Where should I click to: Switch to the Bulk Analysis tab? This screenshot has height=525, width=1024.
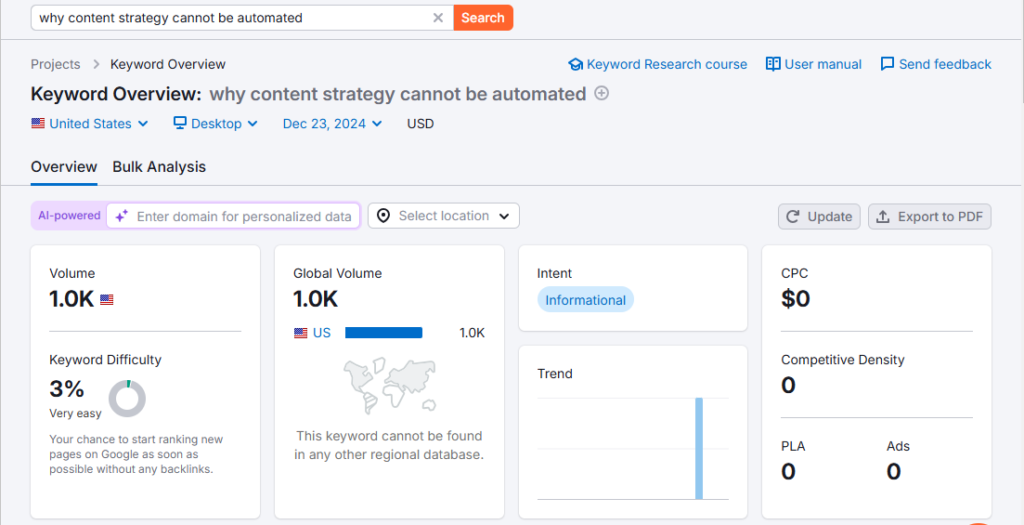click(x=159, y=167)
